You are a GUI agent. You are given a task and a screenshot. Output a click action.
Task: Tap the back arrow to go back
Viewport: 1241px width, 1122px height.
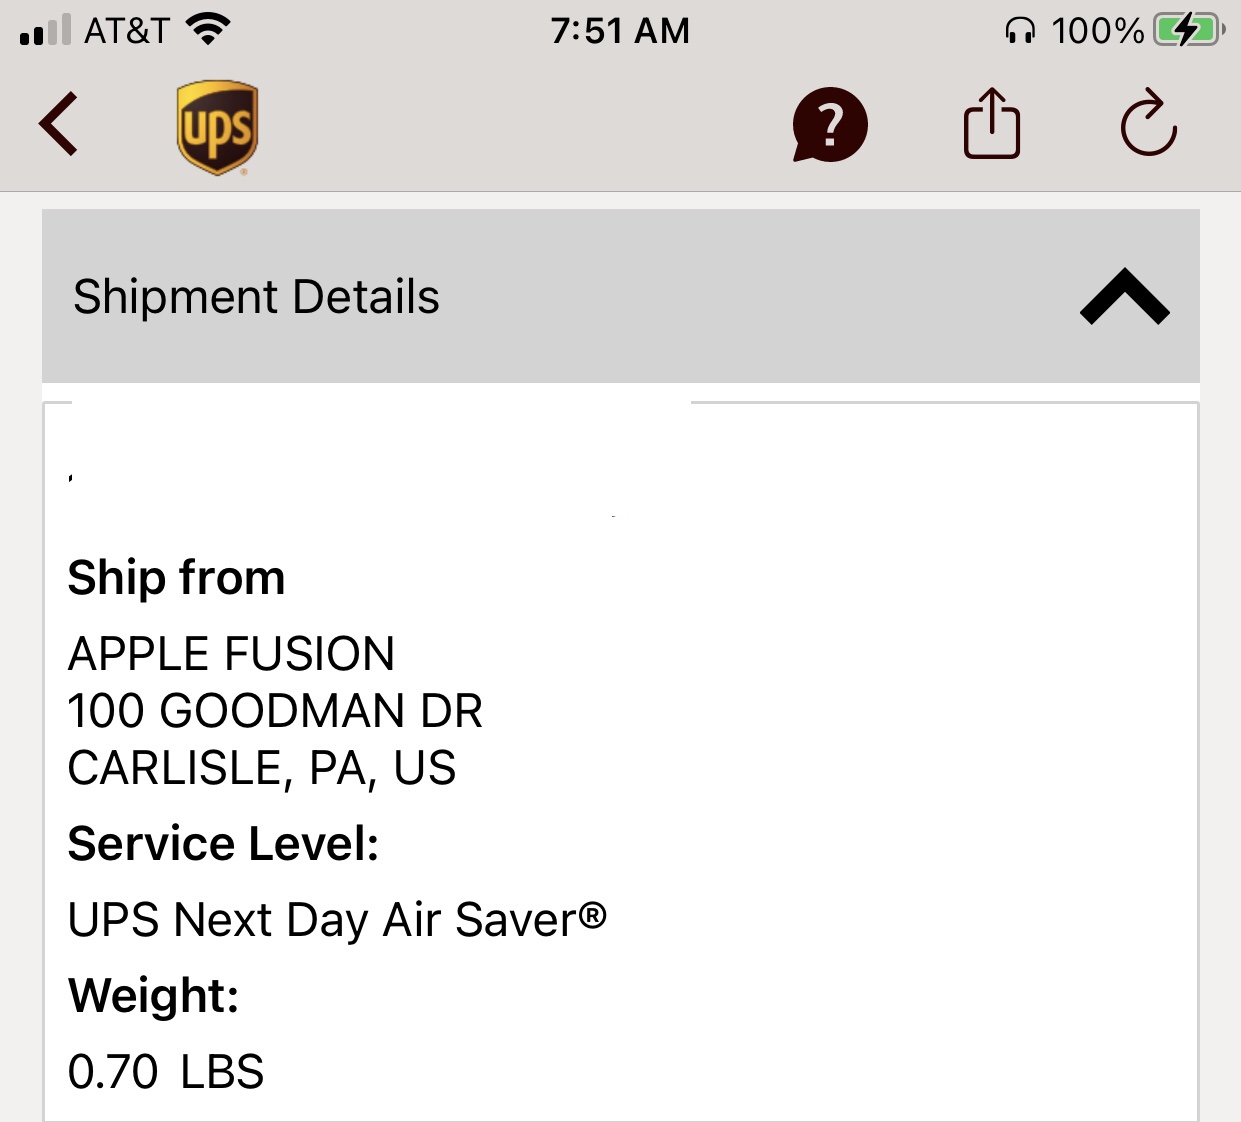[58, 125]
